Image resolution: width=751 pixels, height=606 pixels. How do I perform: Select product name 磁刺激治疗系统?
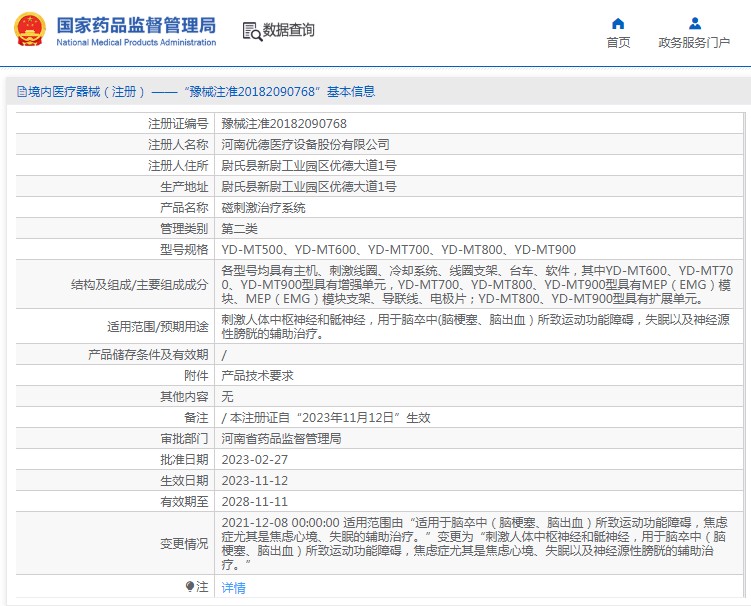click(263, 208)
